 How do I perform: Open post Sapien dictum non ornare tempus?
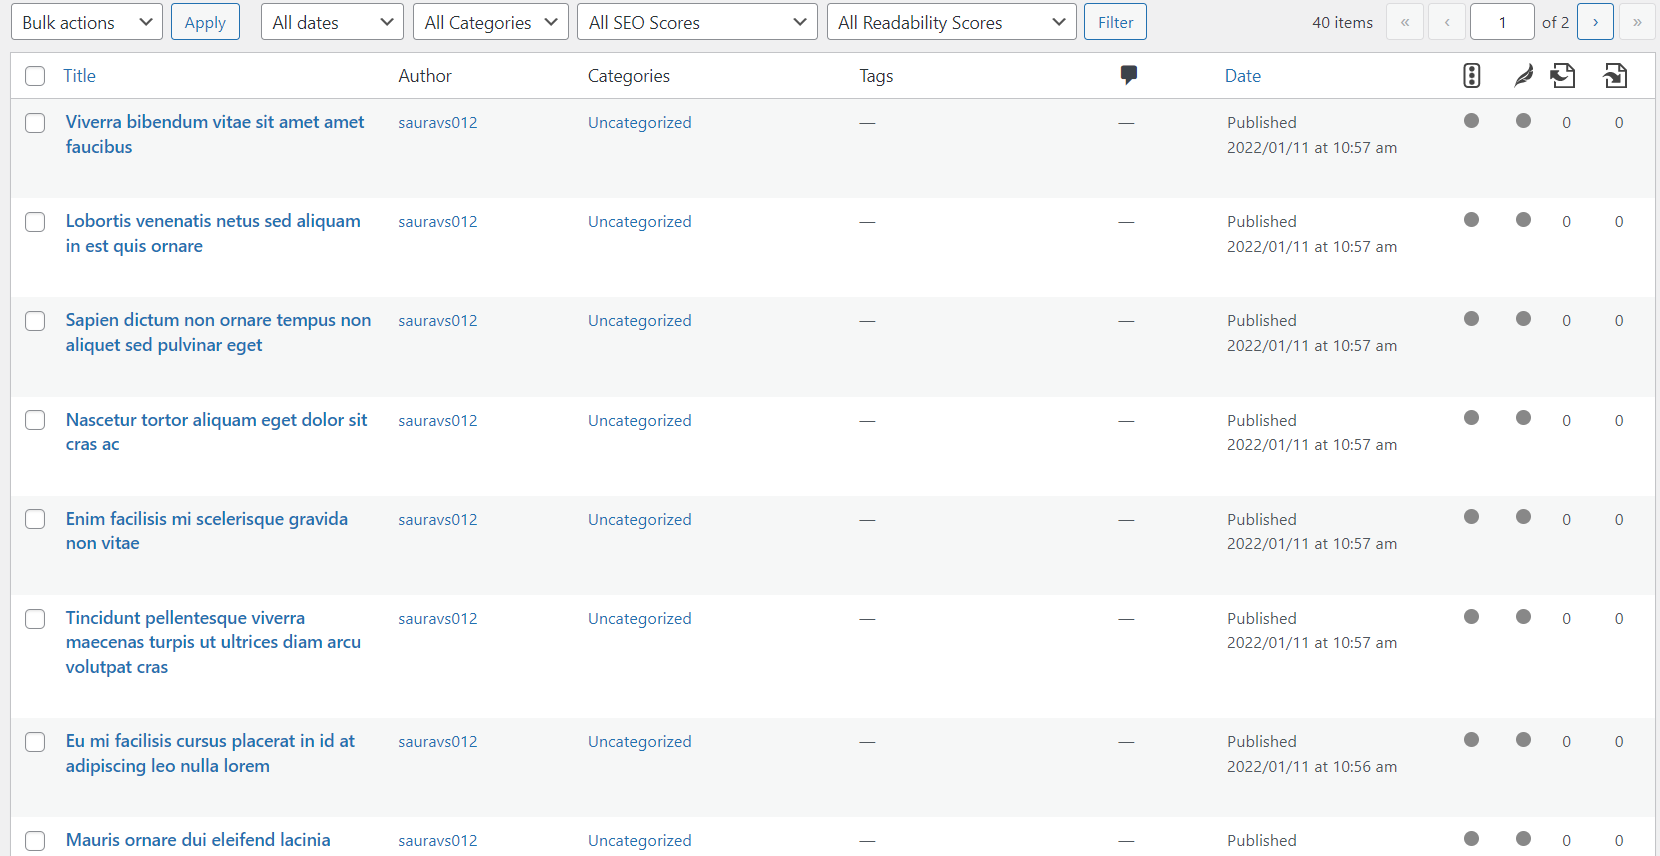218,332
